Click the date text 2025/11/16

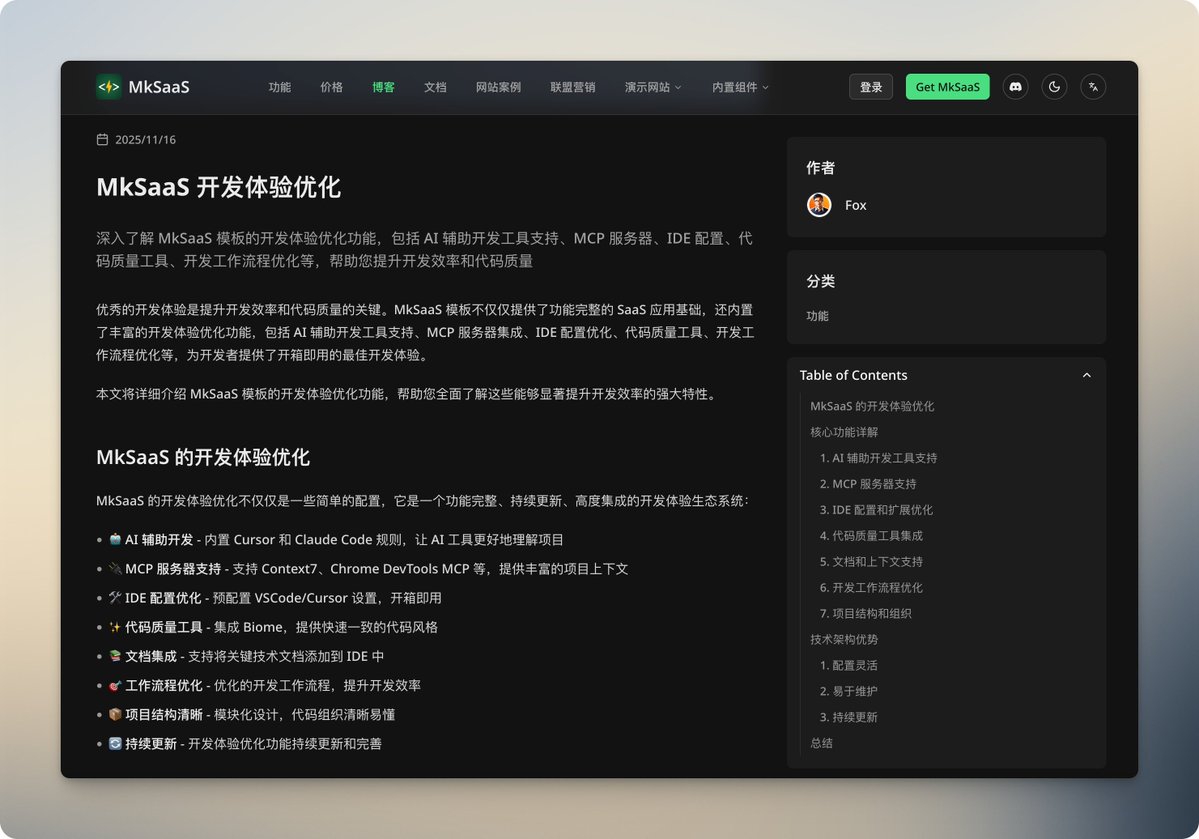click(x=145, y=139)
